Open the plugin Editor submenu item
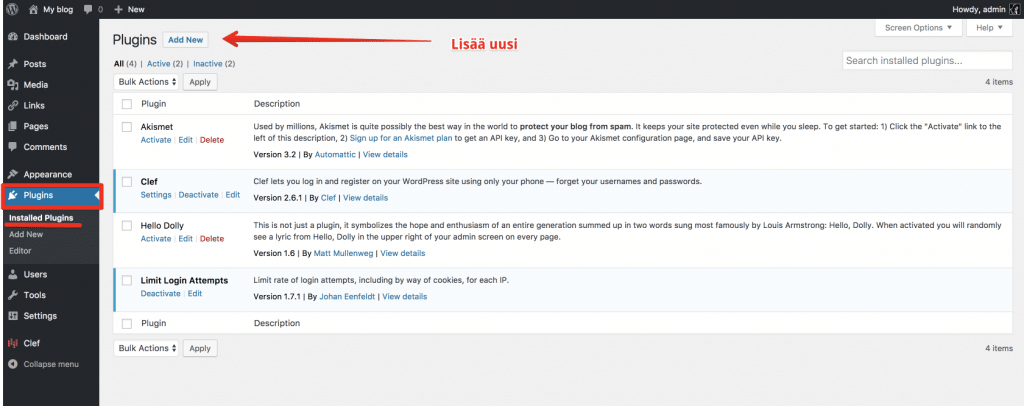Image resolution: width=1024 pixels, height=406 pixels. (x=20, y=251)
